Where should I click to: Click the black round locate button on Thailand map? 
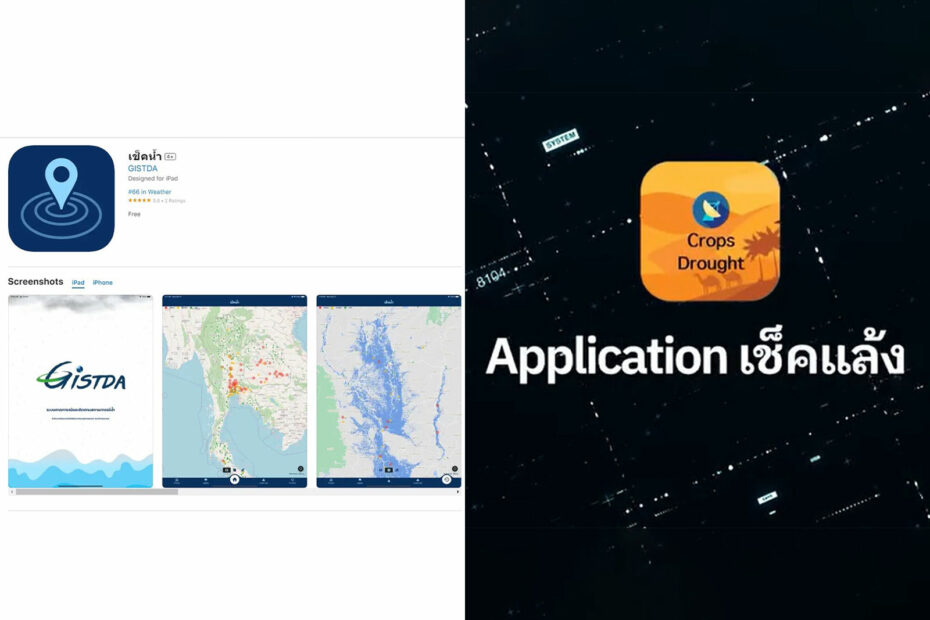pos(301,469)
